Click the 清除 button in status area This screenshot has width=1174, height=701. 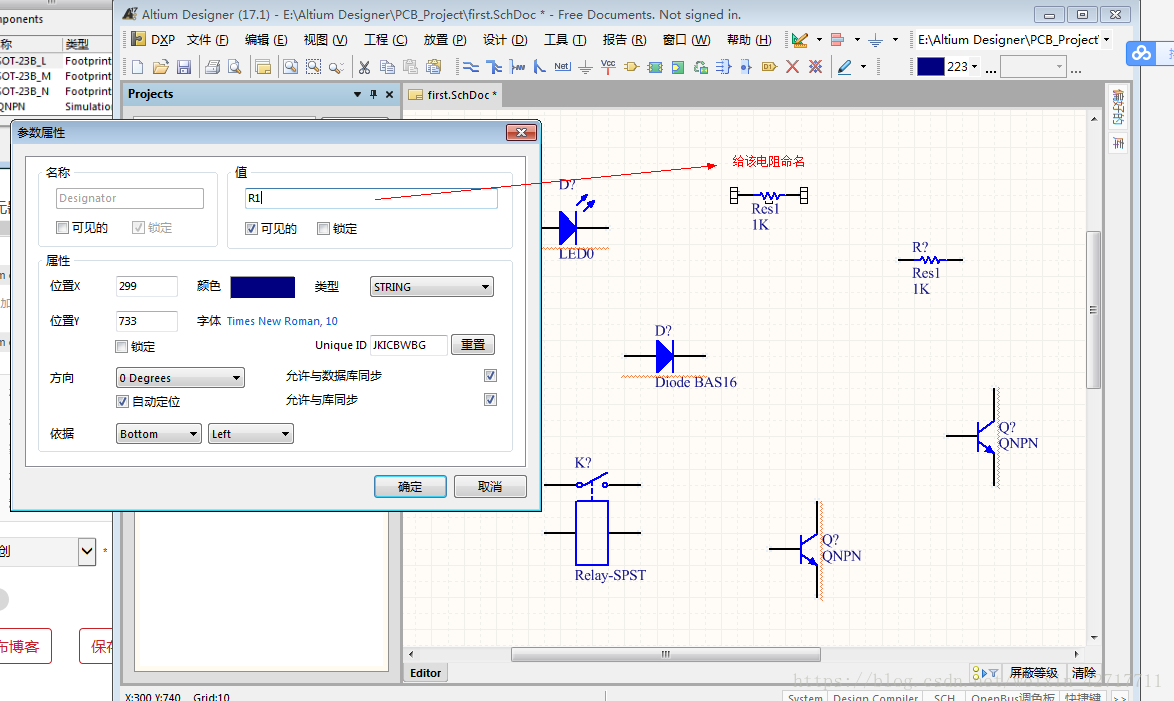tap(1083, 673)
